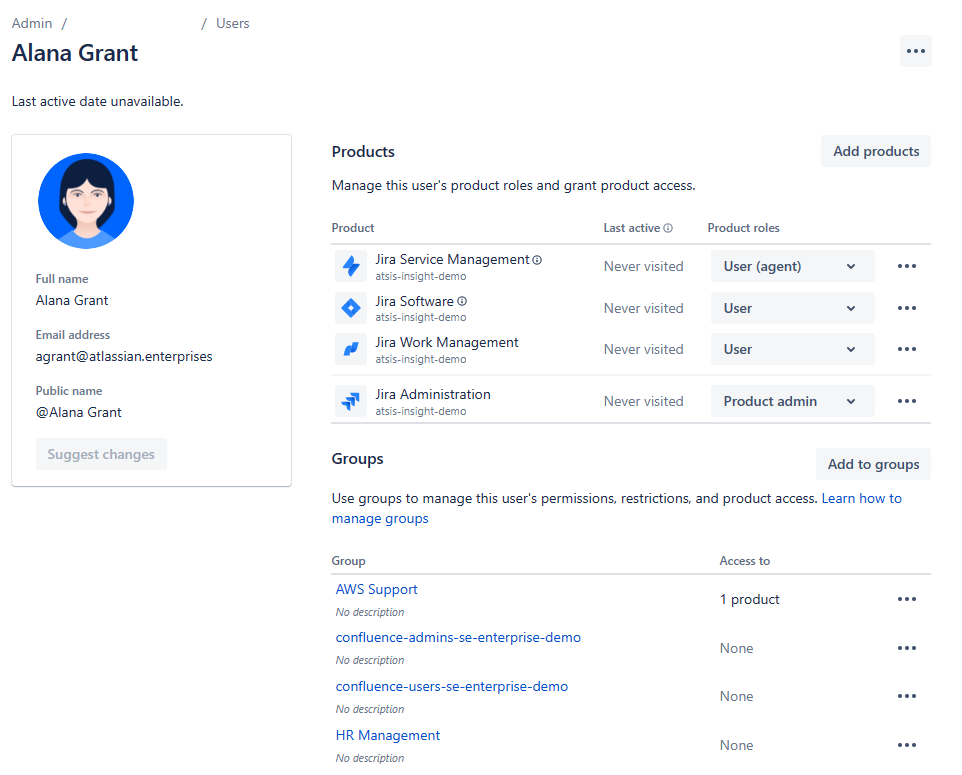This screenshot has width=962, height=775.
Task: Navigate to Users breadcrumb item
Action: (x=233, y=23)
